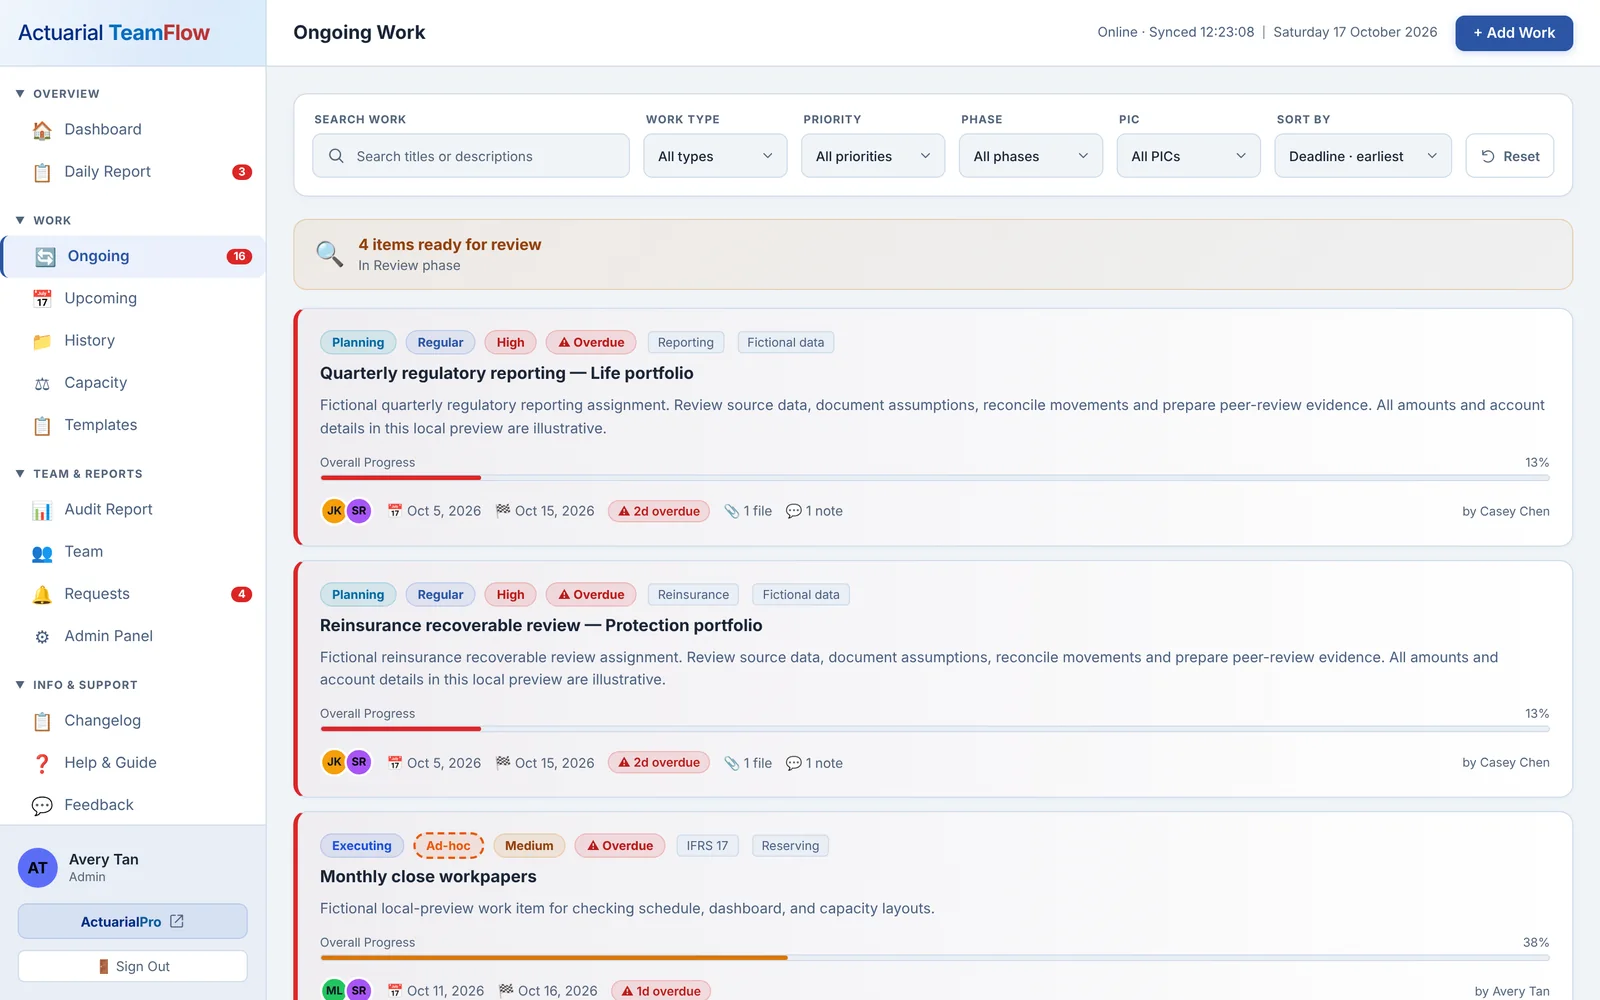This screenshot has width=1600, height=1000.
Task: Click the magnifier icon in the review banner
Action: [x=330, y=254]
